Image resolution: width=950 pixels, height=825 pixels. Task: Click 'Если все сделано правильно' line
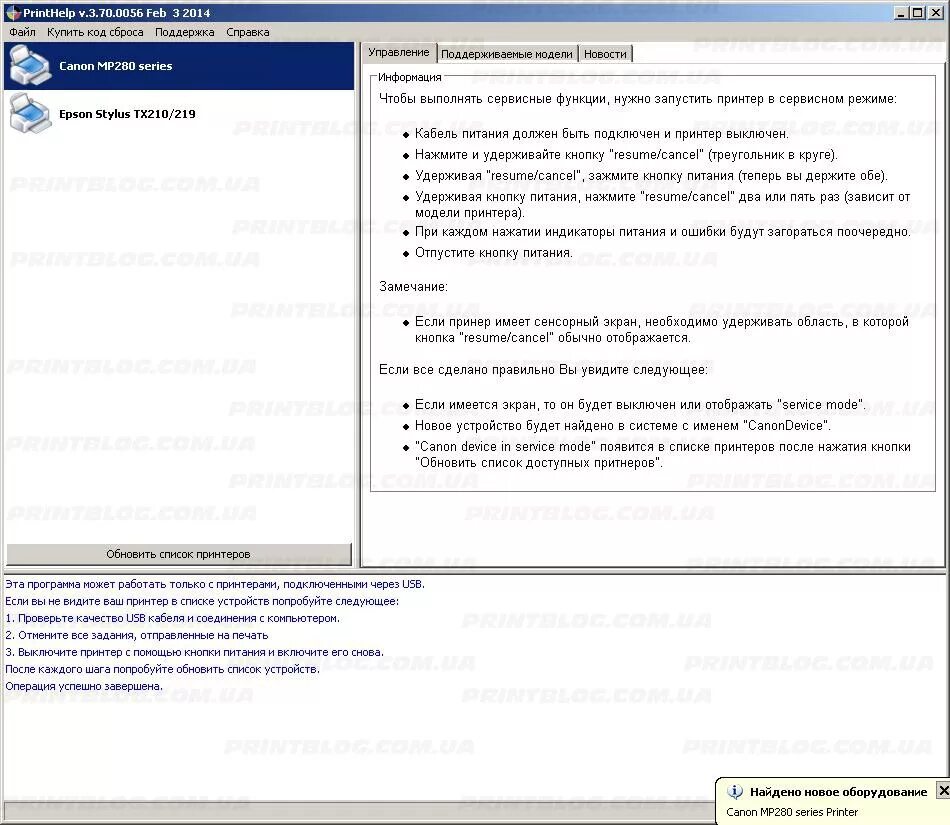coord(543,369)
